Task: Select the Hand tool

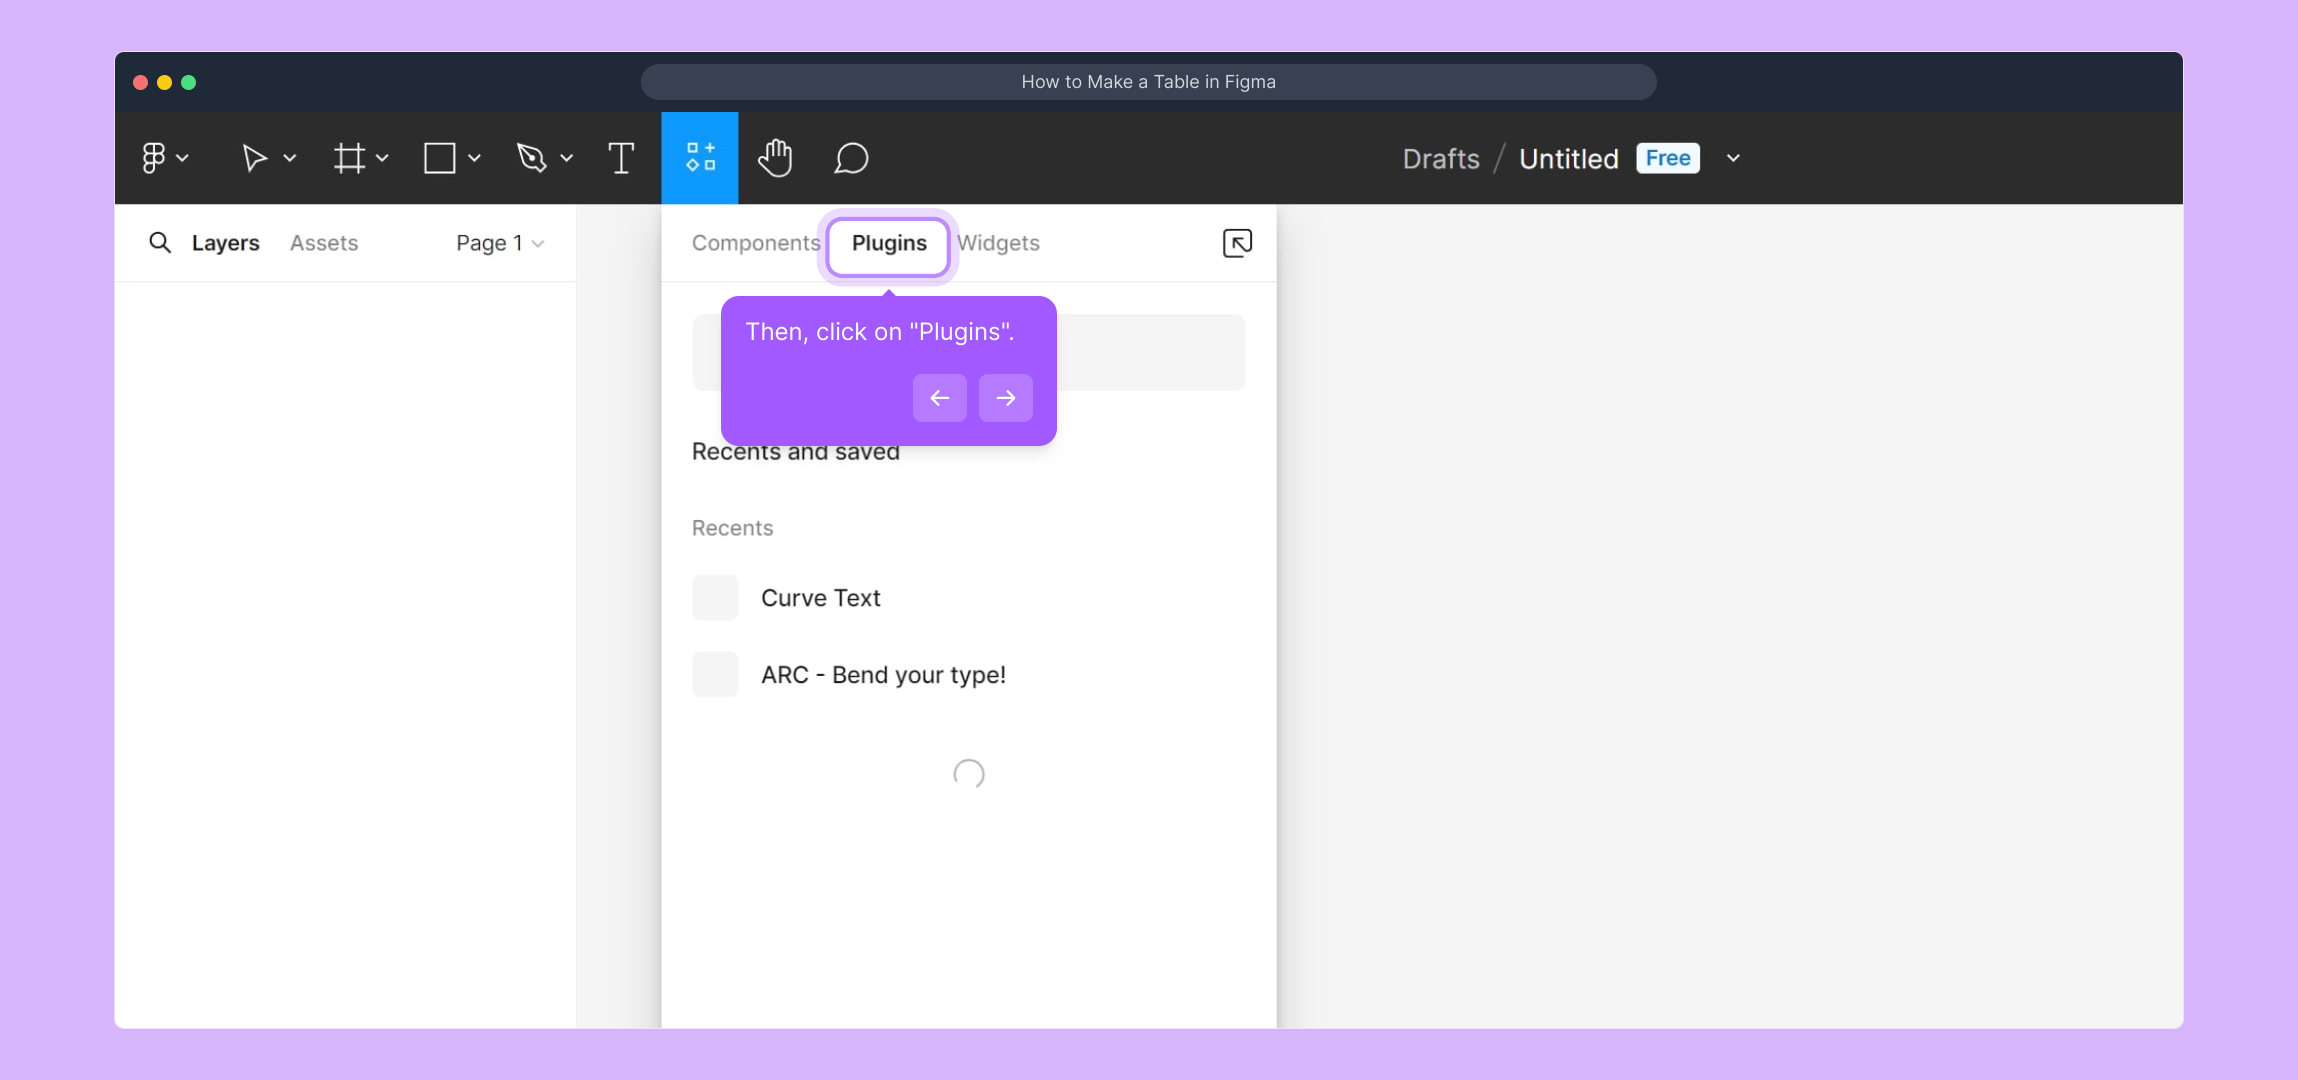Action: (775, 158)
